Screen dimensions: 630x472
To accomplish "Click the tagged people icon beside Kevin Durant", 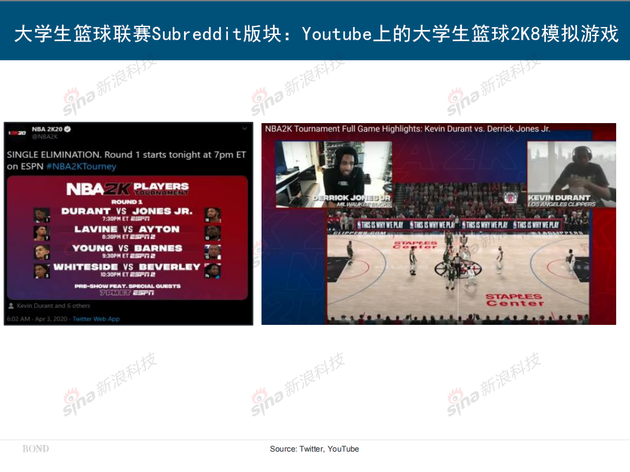I will click(x=11, y=306).
